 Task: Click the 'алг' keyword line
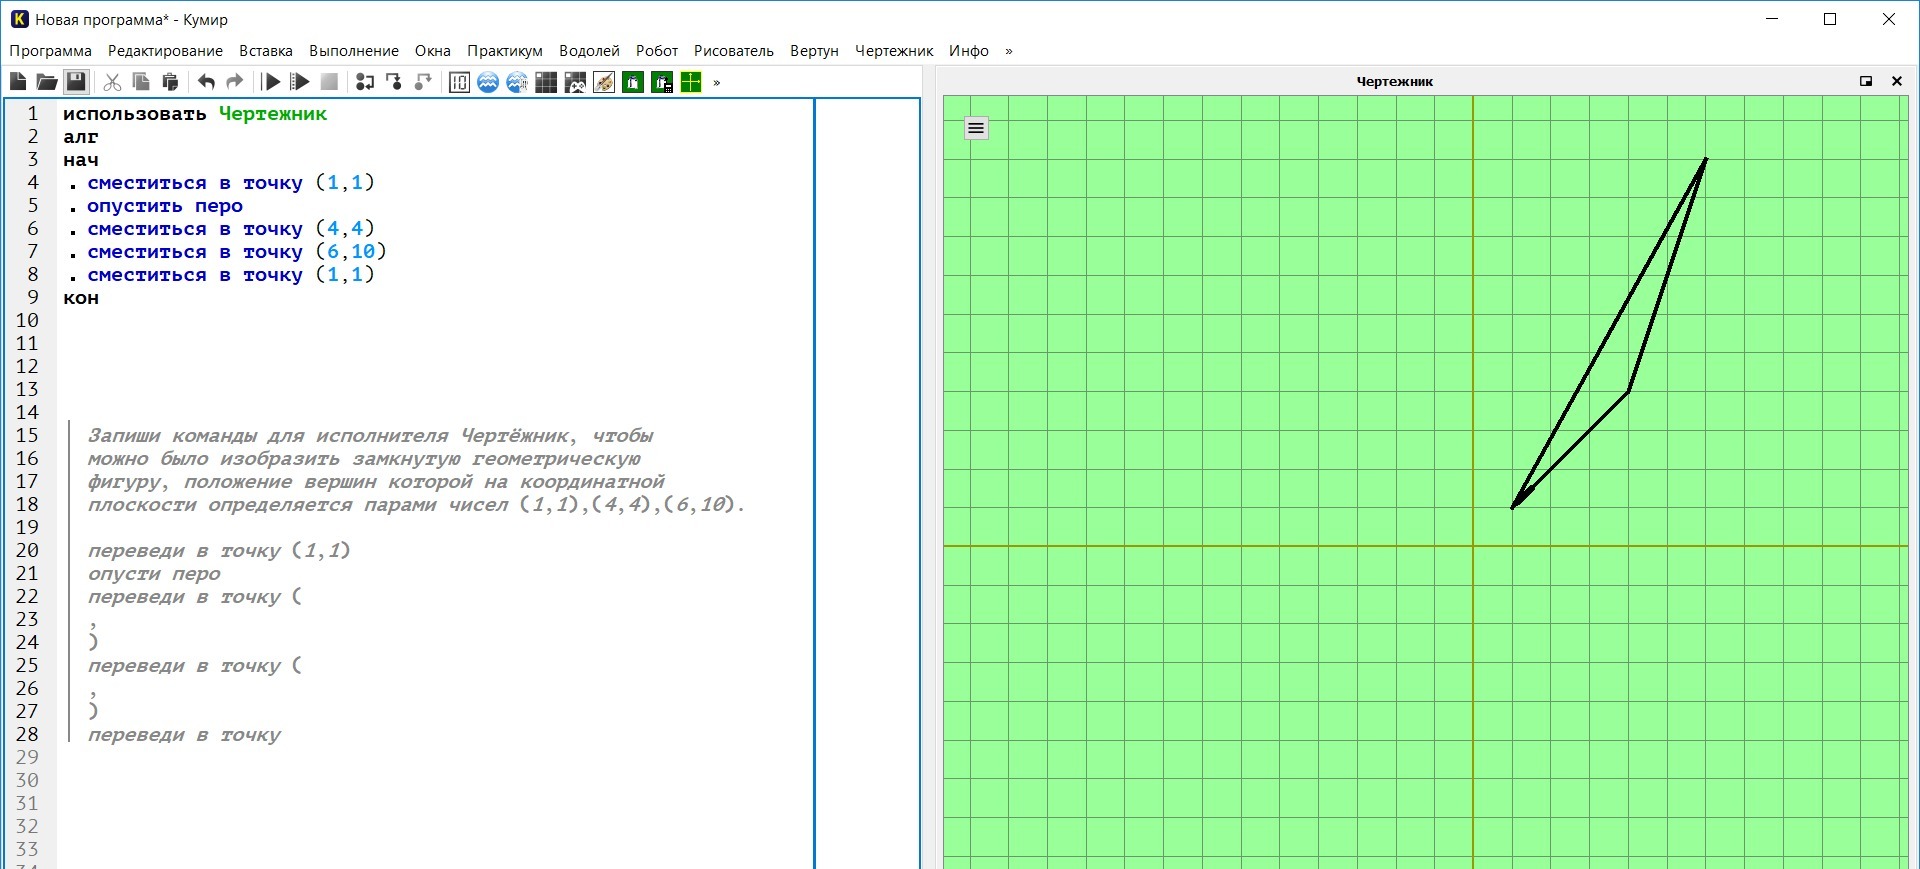click(81, 137)
